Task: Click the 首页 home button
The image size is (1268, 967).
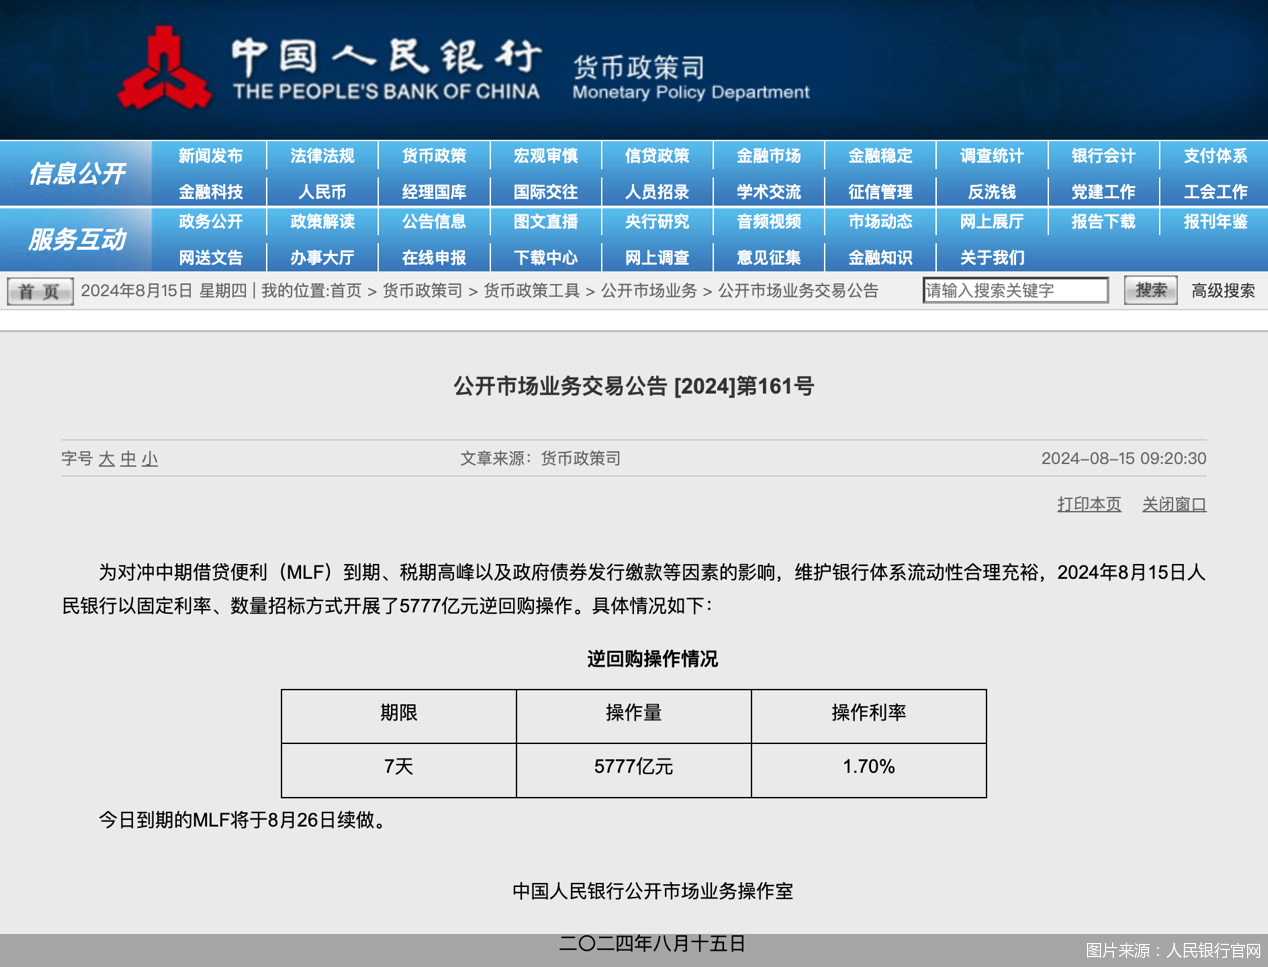Action: tap(40, 291)
